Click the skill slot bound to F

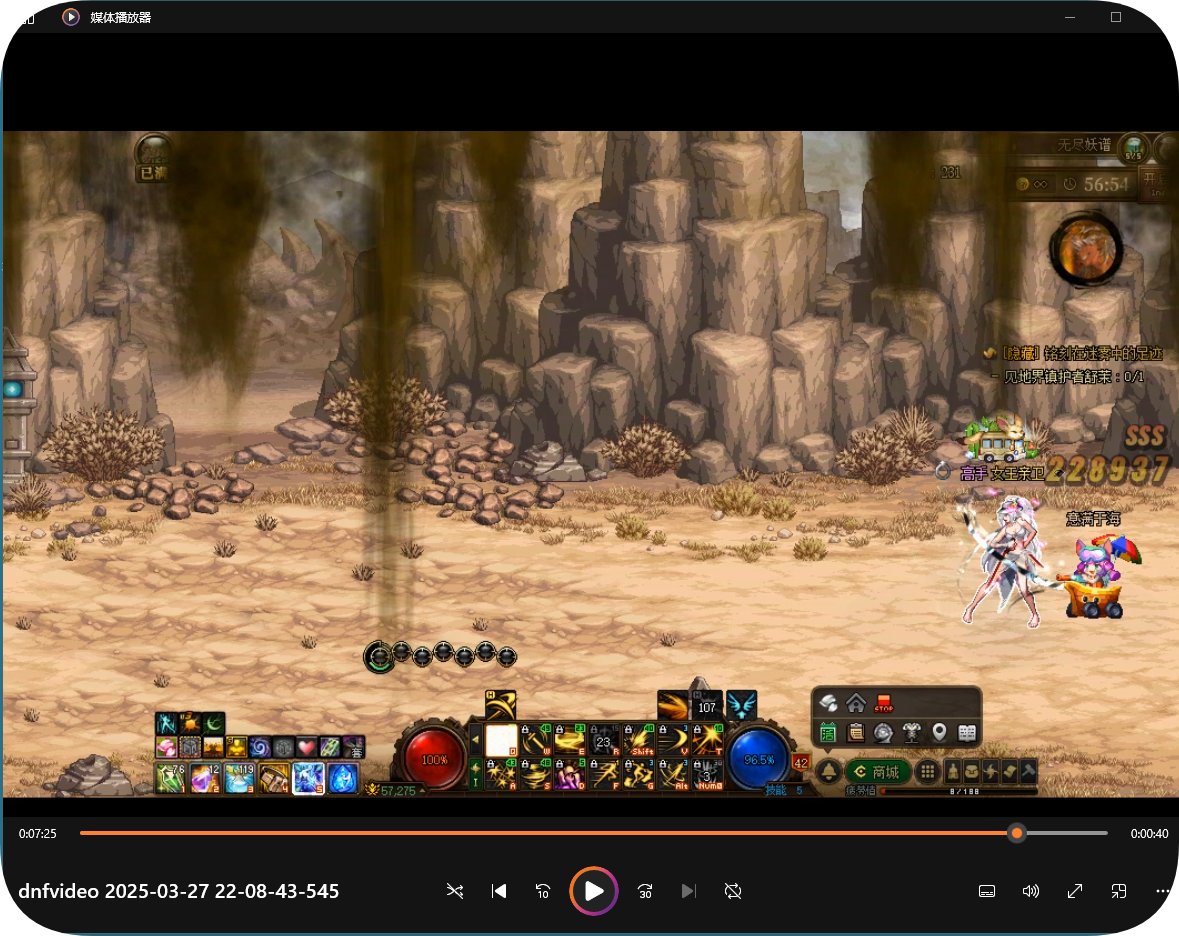(605, 774)
